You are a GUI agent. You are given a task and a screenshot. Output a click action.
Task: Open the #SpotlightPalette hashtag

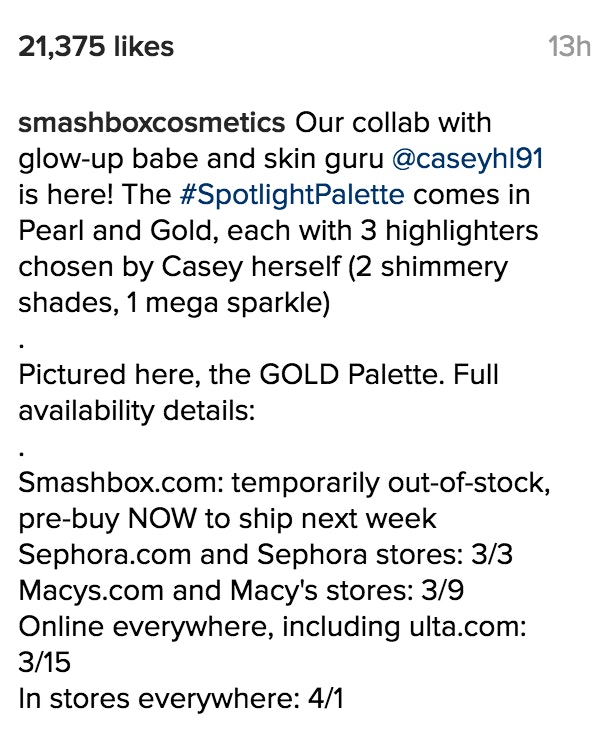point(292,195)
